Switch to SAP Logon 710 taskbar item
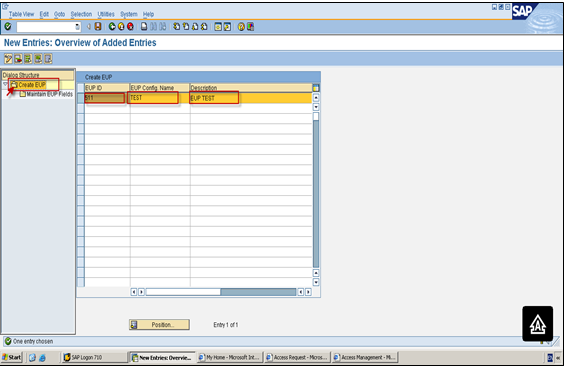Viewport: 566px width, 367px height. click(95, 357)
